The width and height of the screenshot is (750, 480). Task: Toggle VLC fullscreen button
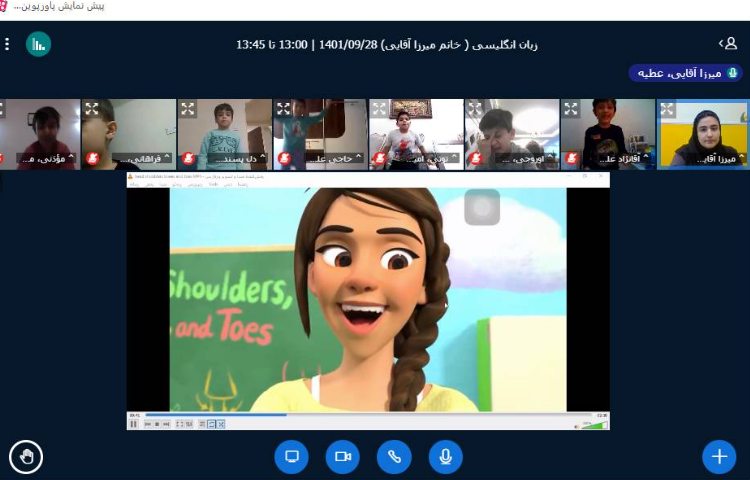(x=180, y=424)
